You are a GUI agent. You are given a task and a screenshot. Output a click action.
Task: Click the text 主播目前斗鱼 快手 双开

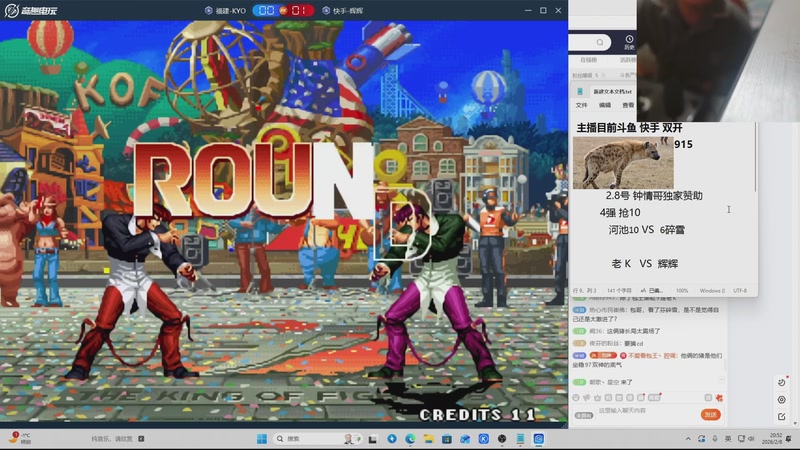coord(629,128)
